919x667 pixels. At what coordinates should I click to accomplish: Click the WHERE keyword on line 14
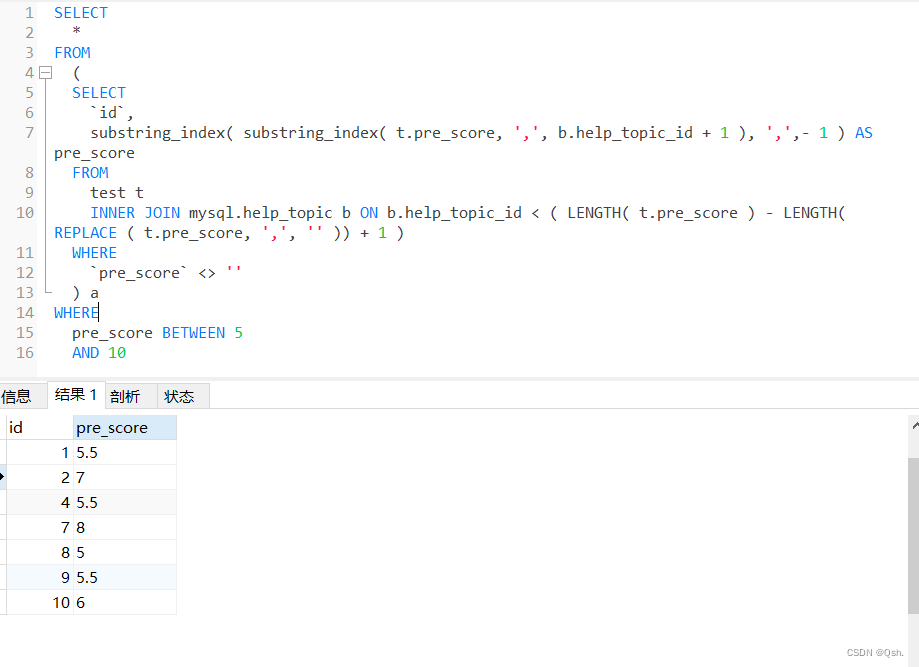click(x=74, y=312)
